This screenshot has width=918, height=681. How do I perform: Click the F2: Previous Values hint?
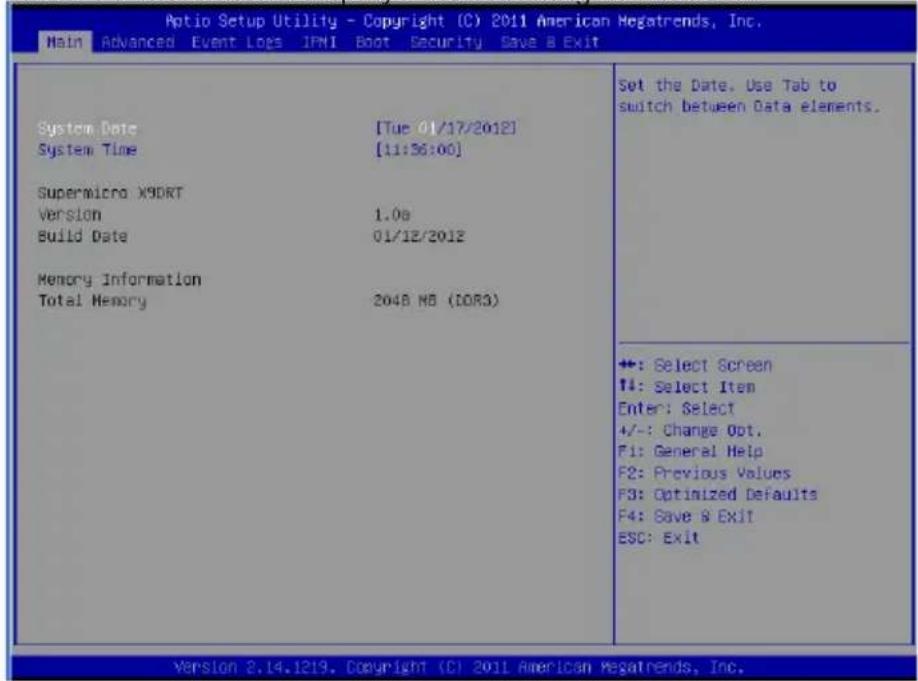[704, 473]
